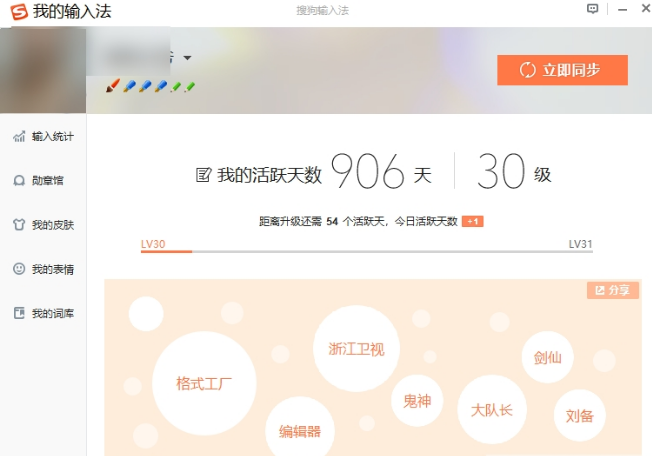The height and width of the screenshot is (456, 652).
Task: Close the Sogou input window
Action: tap(646, 8)
